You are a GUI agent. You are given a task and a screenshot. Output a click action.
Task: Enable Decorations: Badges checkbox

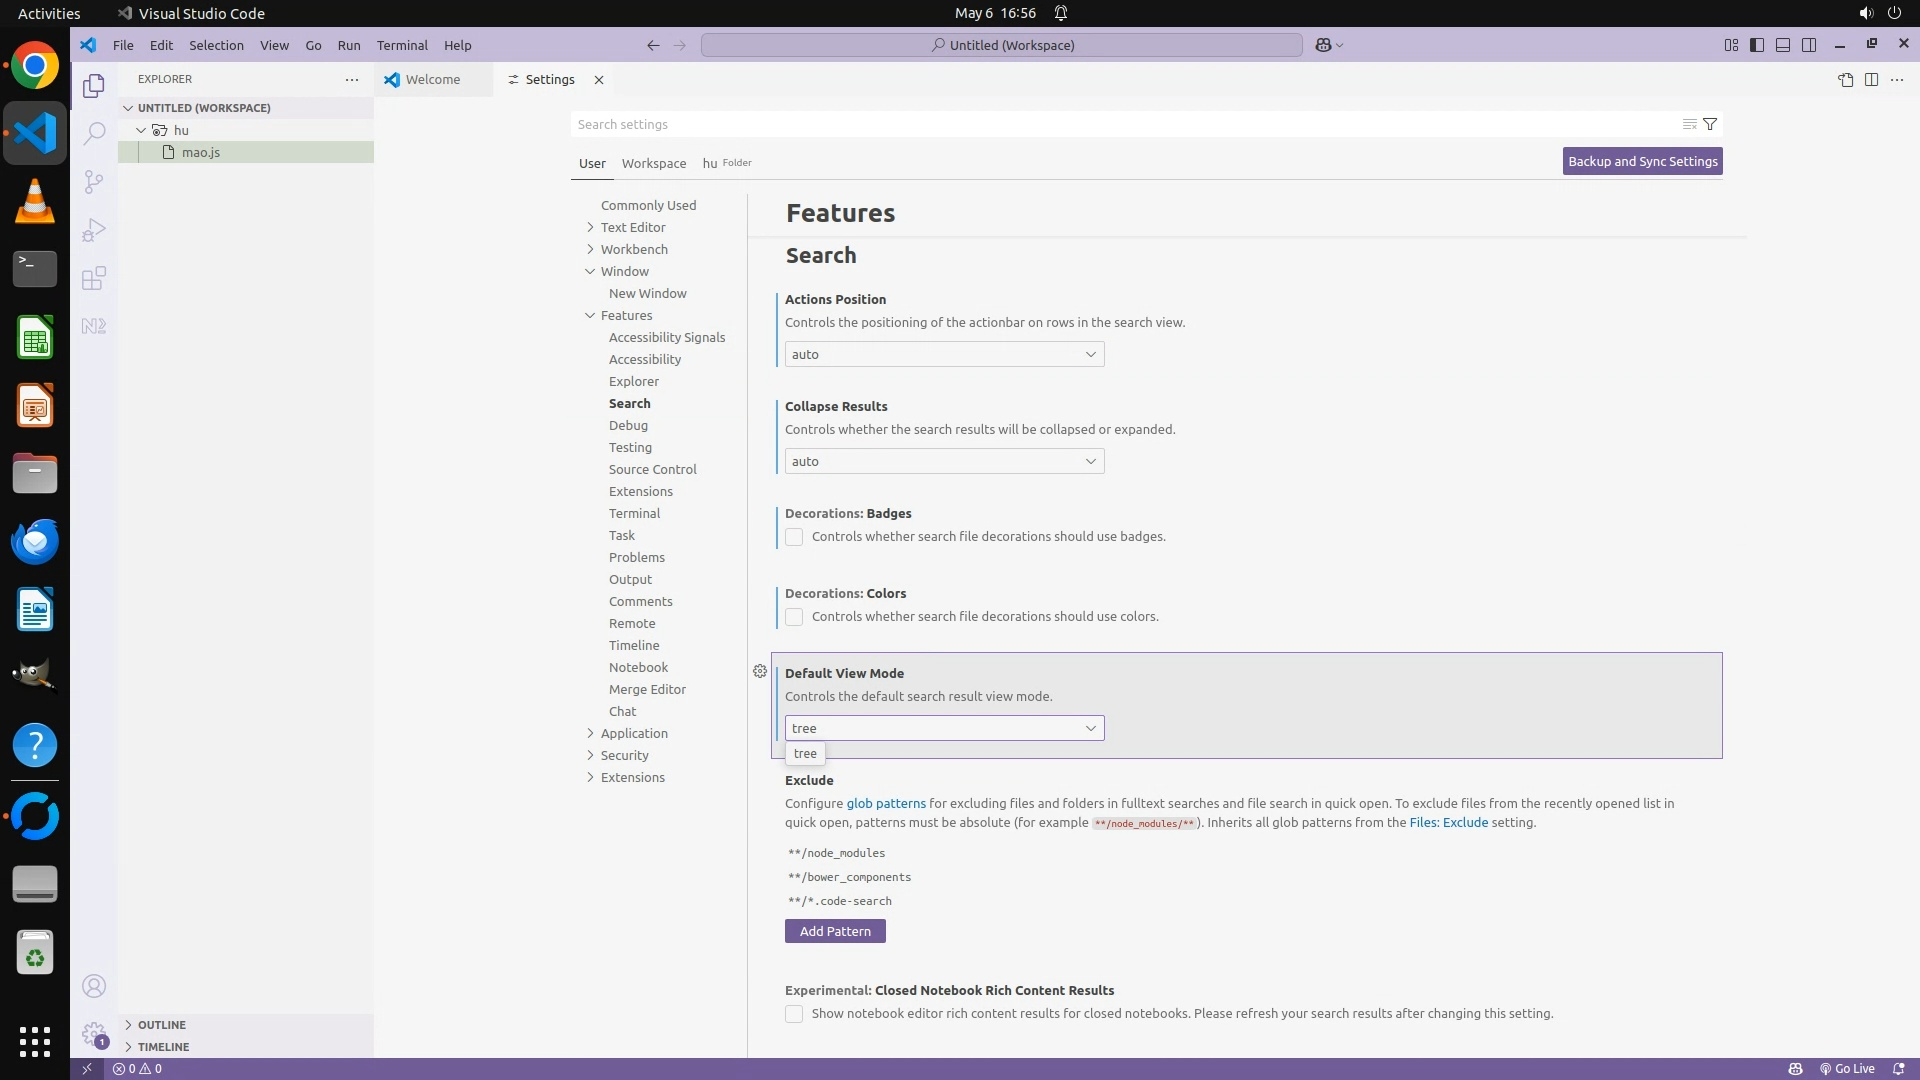coord(794,537)
